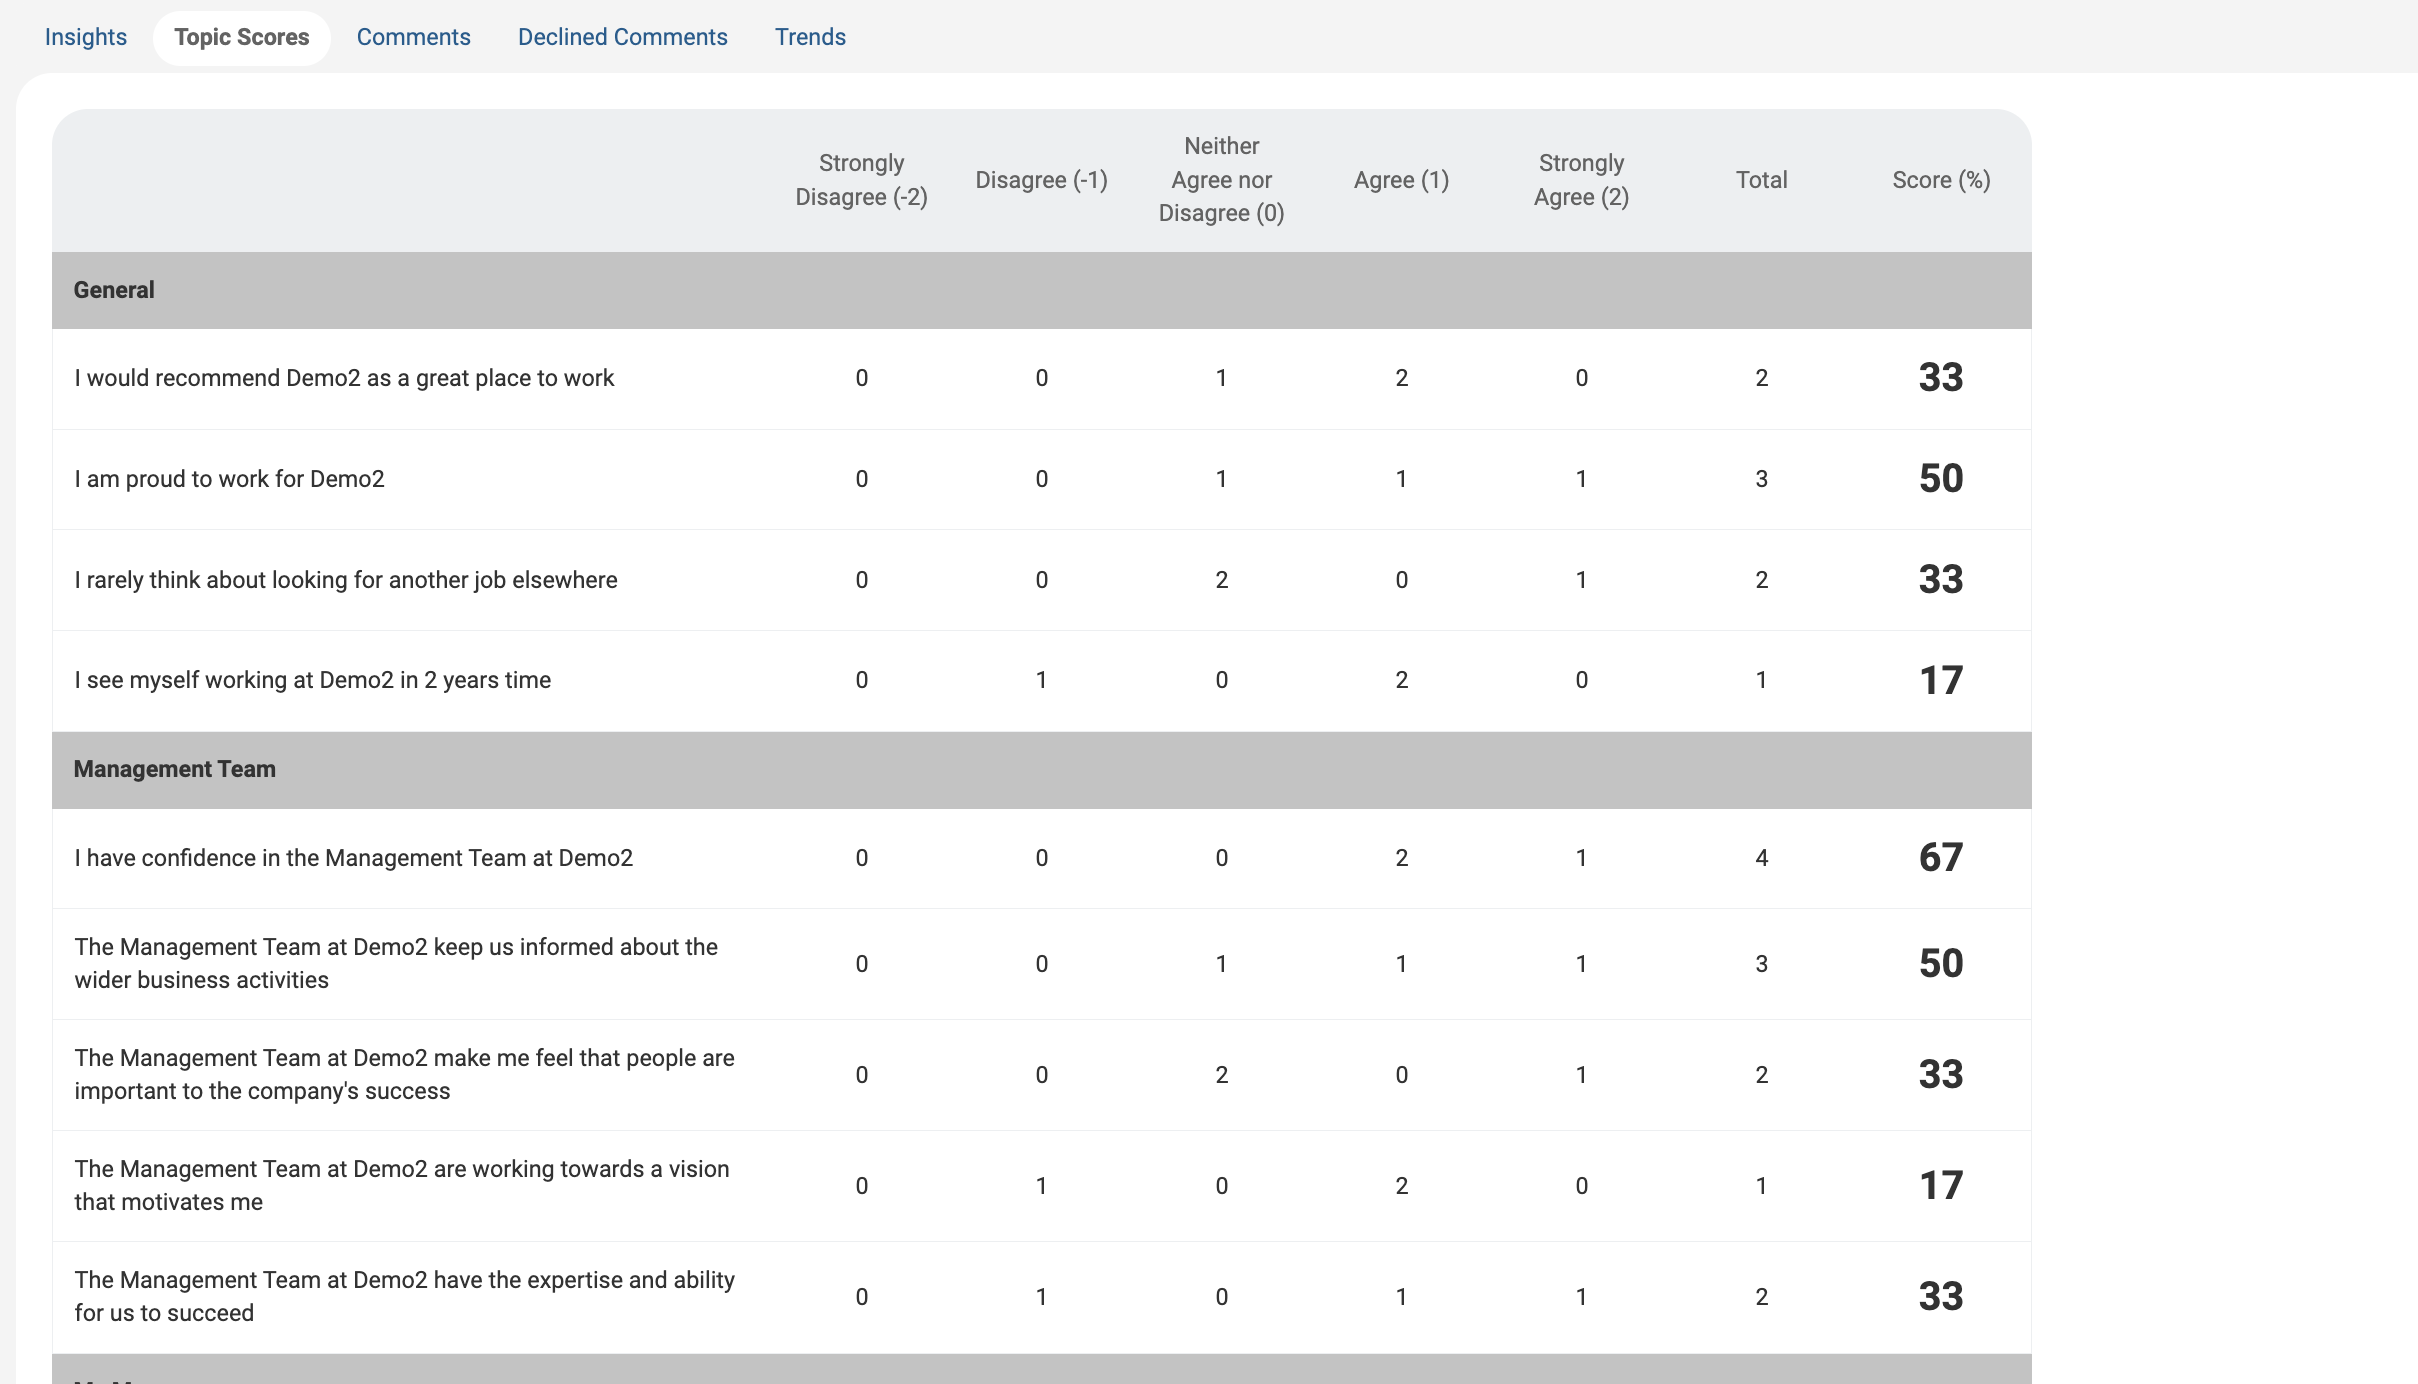Select the Topic Scores tab
The width and height of the screenshot is (2418, 1384).
point(241,37)
